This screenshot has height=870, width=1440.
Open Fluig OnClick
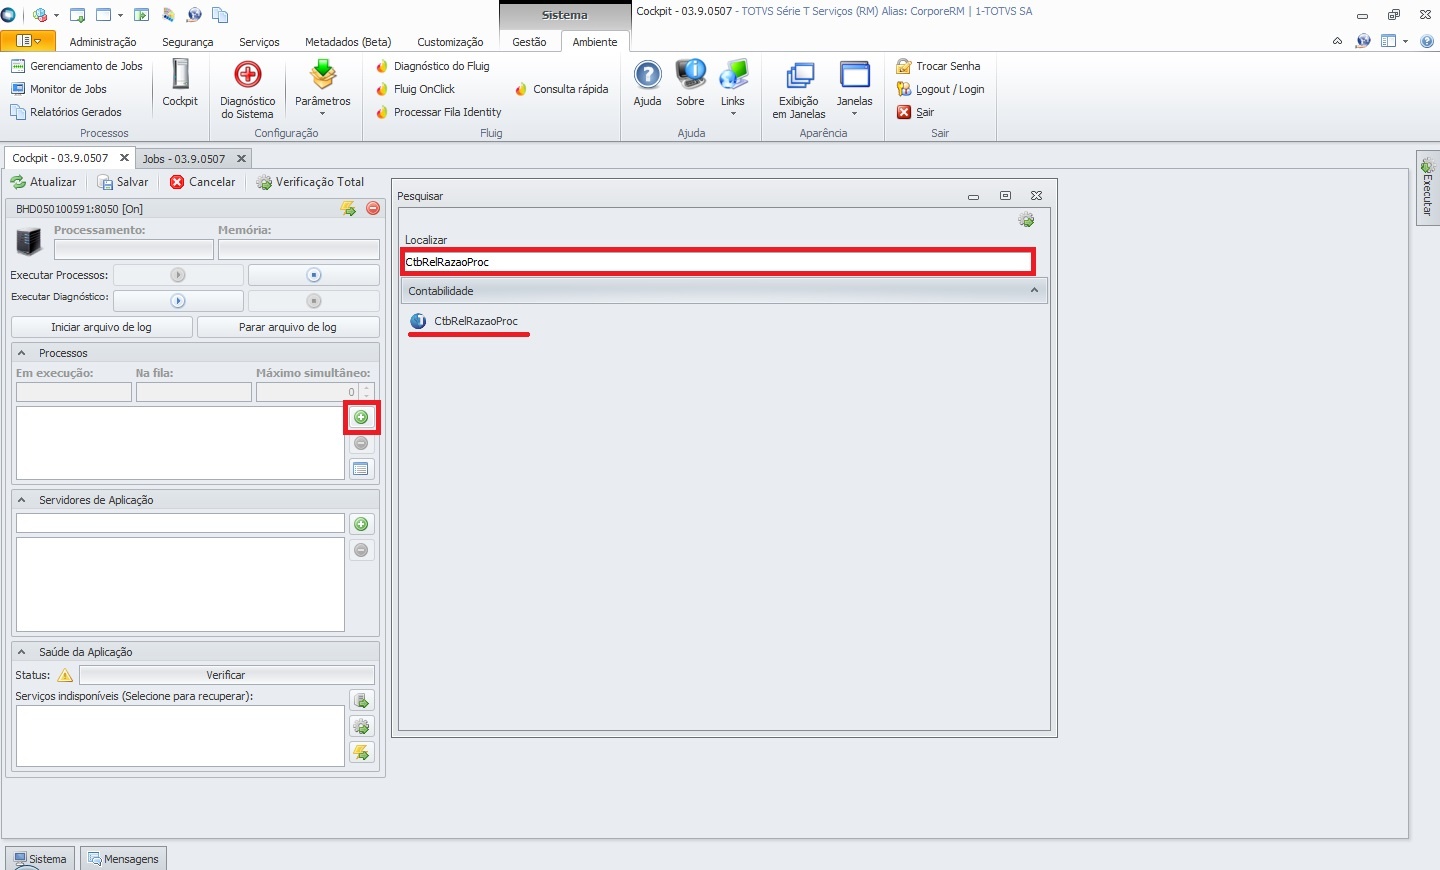[x=415, y=89]
